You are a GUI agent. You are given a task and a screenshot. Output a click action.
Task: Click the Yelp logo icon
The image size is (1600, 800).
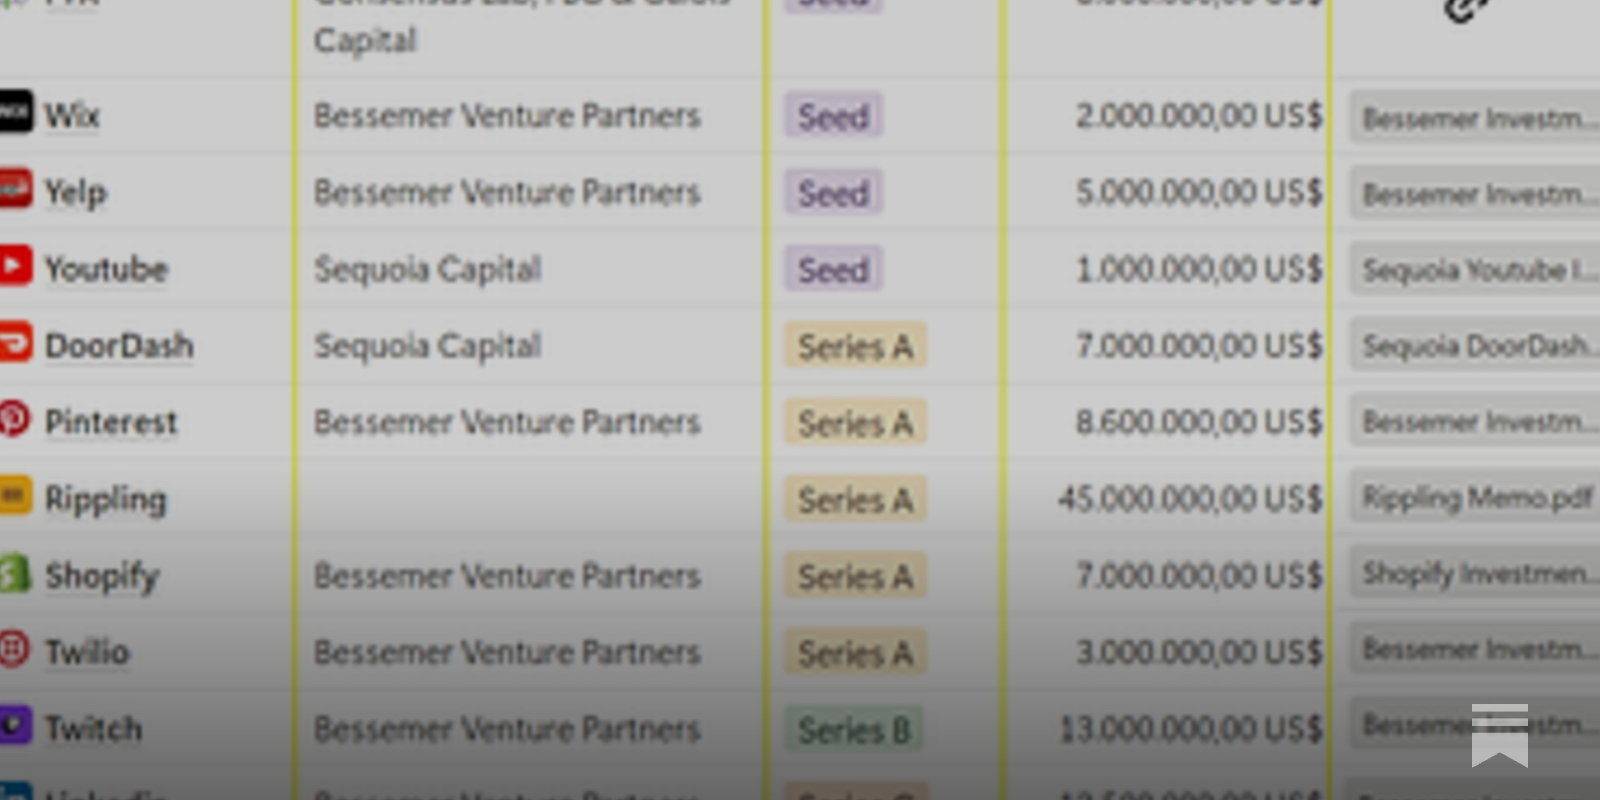pyautogui.click(x=14, y=190)
